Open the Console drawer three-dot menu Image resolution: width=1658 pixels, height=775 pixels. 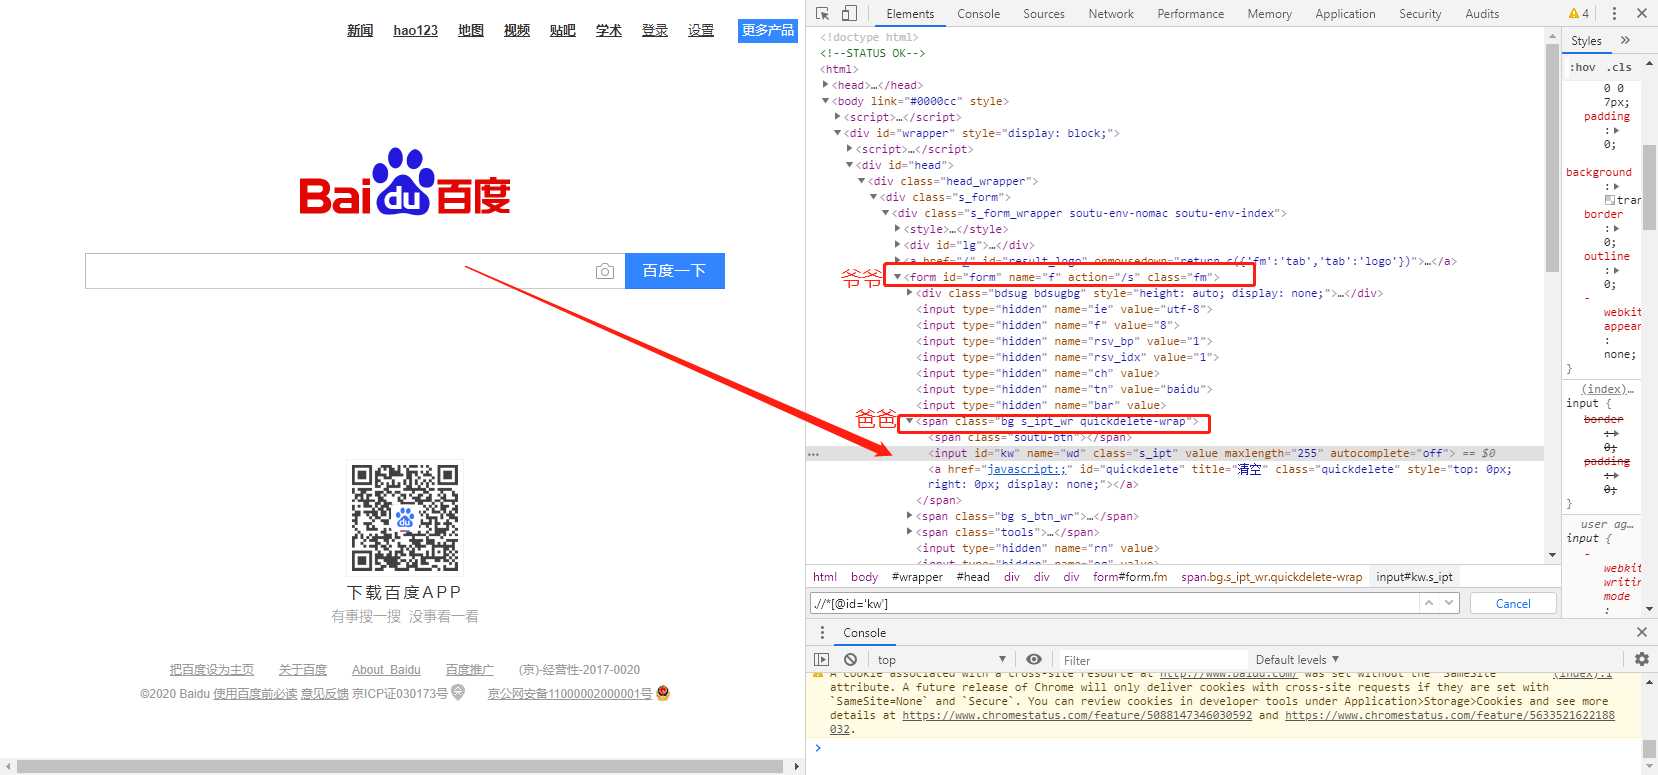(x=823, y=632)
